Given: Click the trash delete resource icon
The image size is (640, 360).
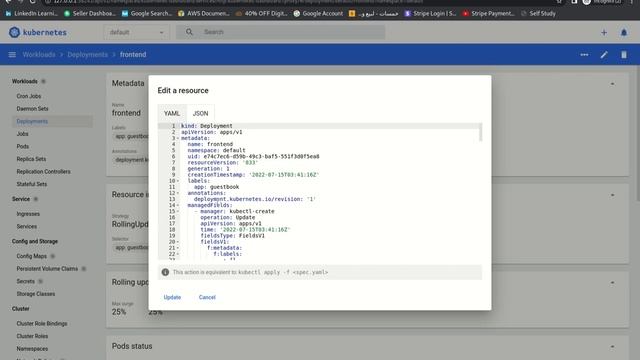Looking at the screenshot, I should (x=624, y=55).
